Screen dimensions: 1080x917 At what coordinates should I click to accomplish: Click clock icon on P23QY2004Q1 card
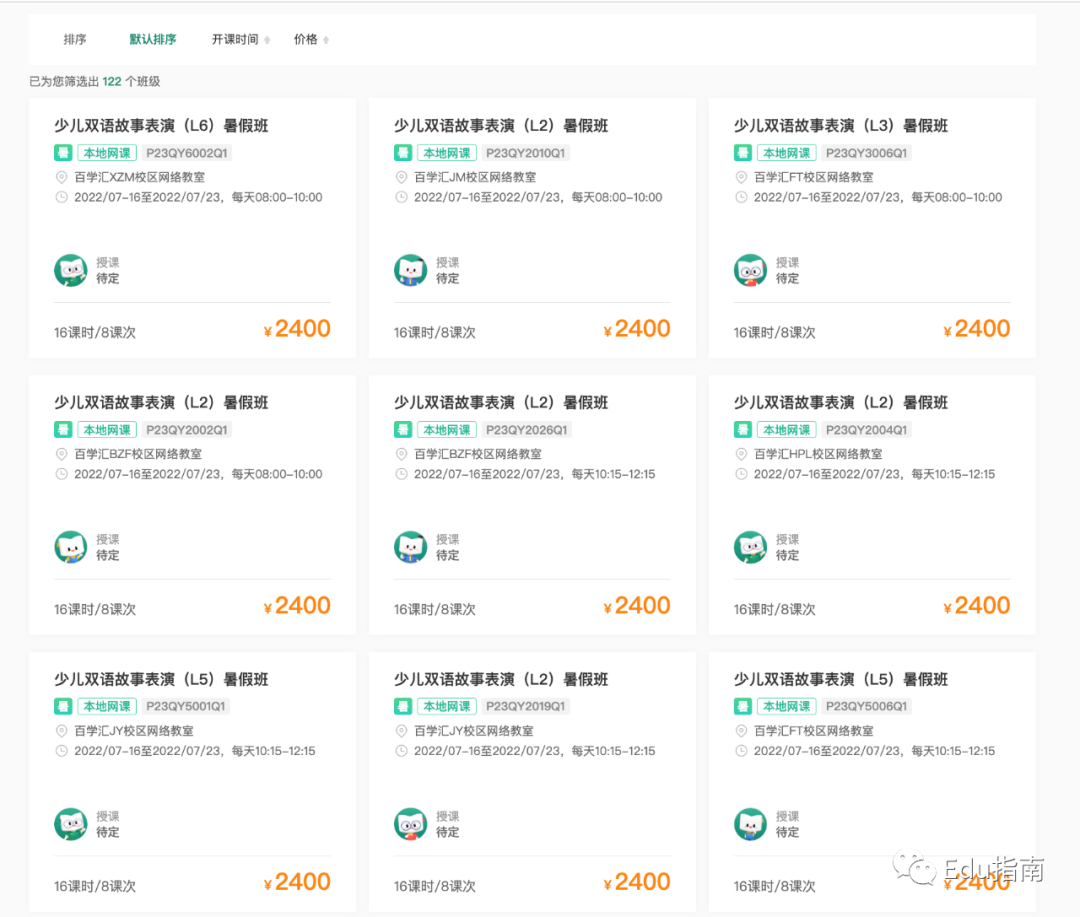(x=742, y=474)
